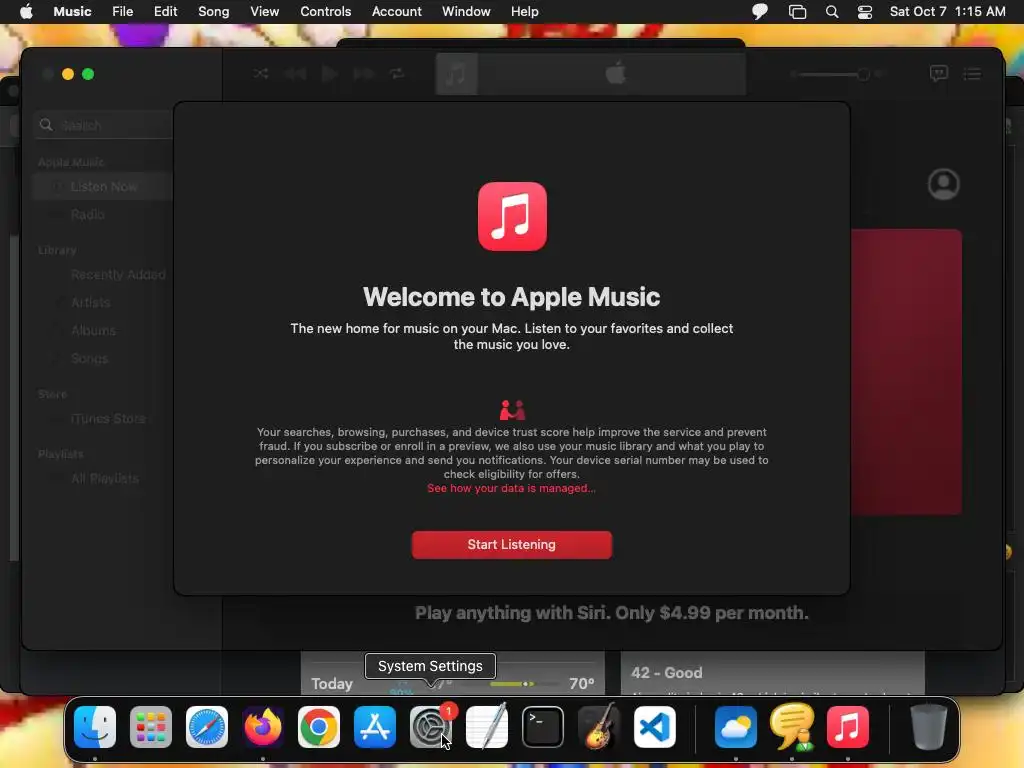Image resolution: width=1024 pixels, height=768 pixels.
Task: Toggle shuffle in Music toolbar
Action: pos(261,74)
